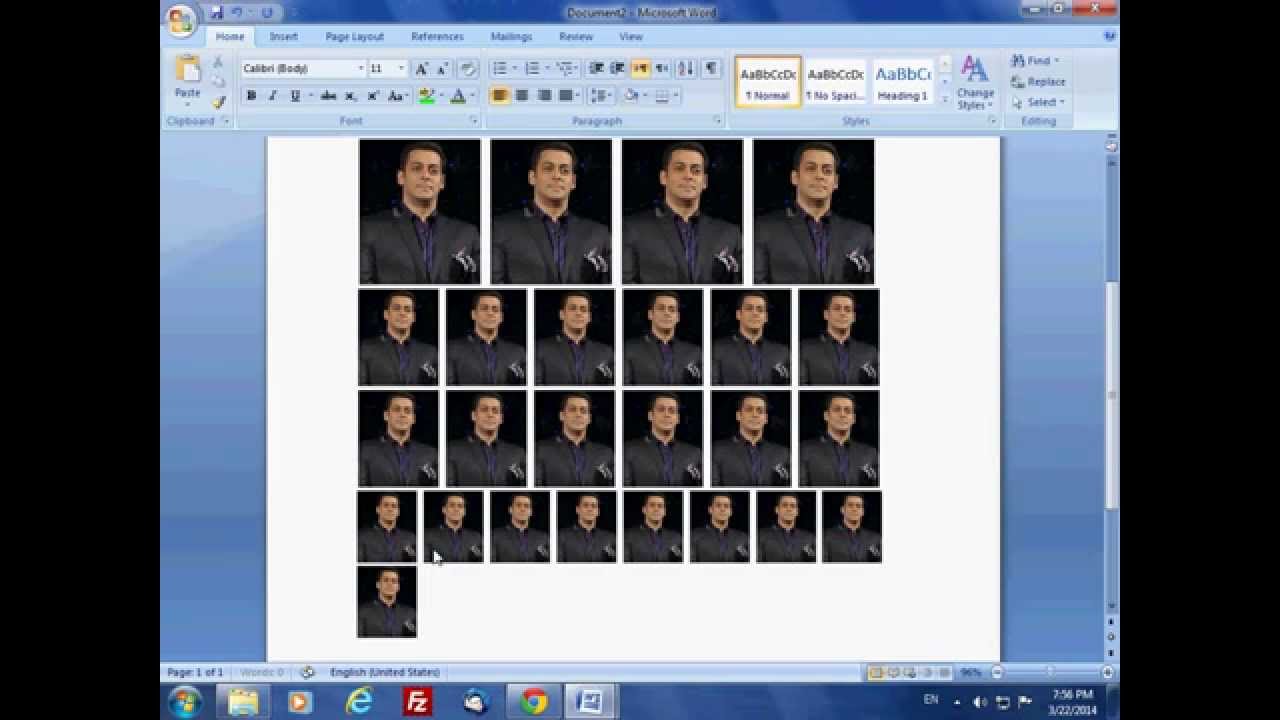Open the Font dialog launcher
Viewport: 1280px width, 720px height.
[474, 121]
